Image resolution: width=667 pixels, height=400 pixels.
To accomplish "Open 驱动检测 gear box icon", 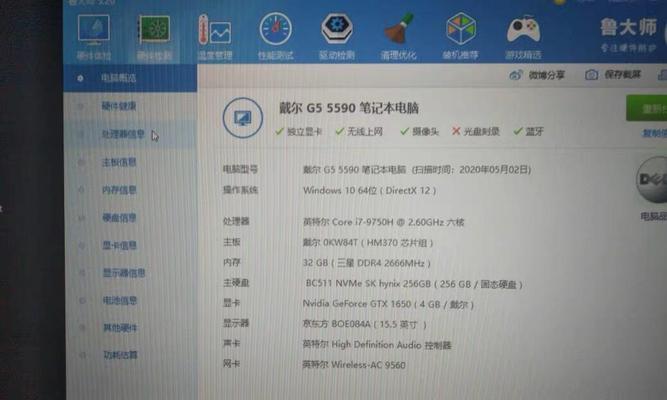I will pos(336,29).
